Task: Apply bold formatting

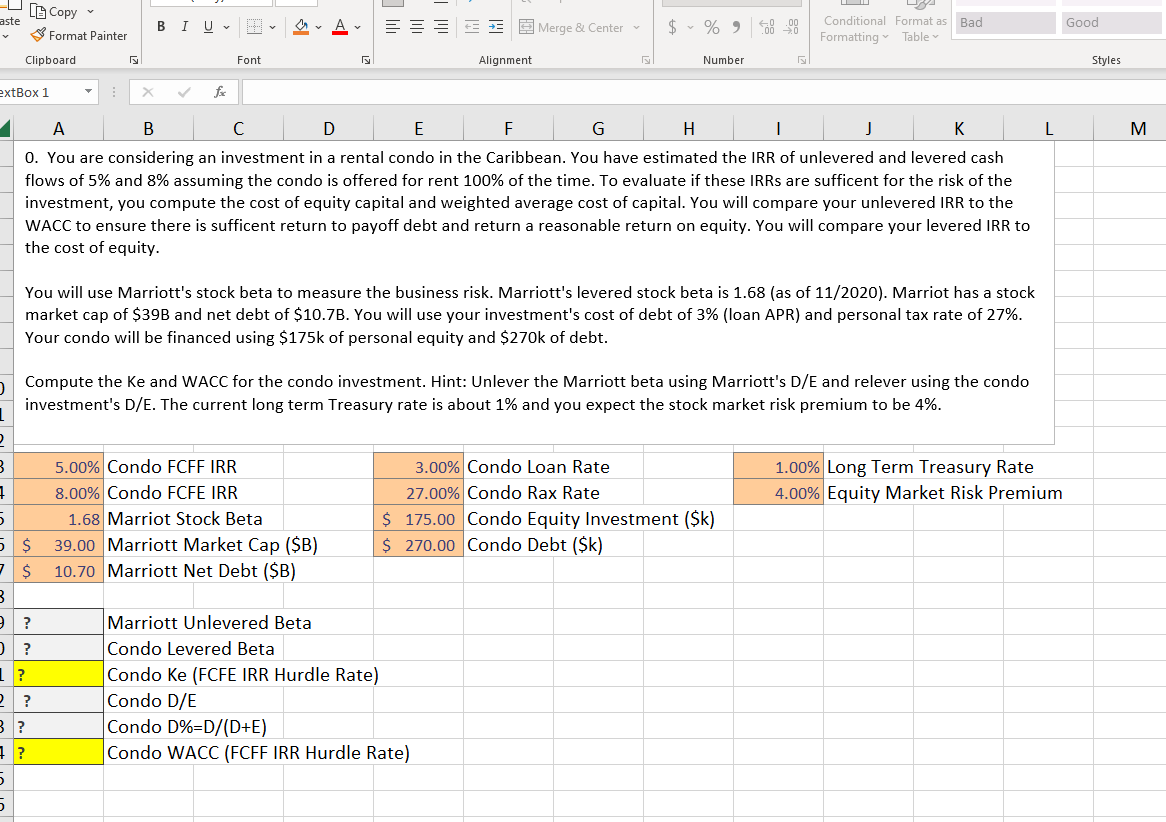Action: point(160,26)
